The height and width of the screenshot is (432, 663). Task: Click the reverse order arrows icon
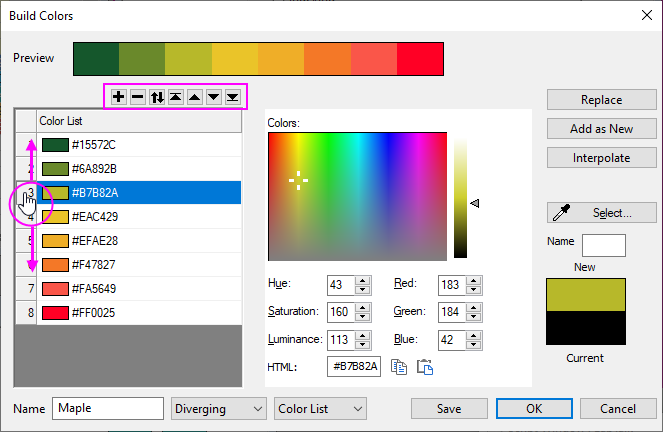tap(156, 97)
